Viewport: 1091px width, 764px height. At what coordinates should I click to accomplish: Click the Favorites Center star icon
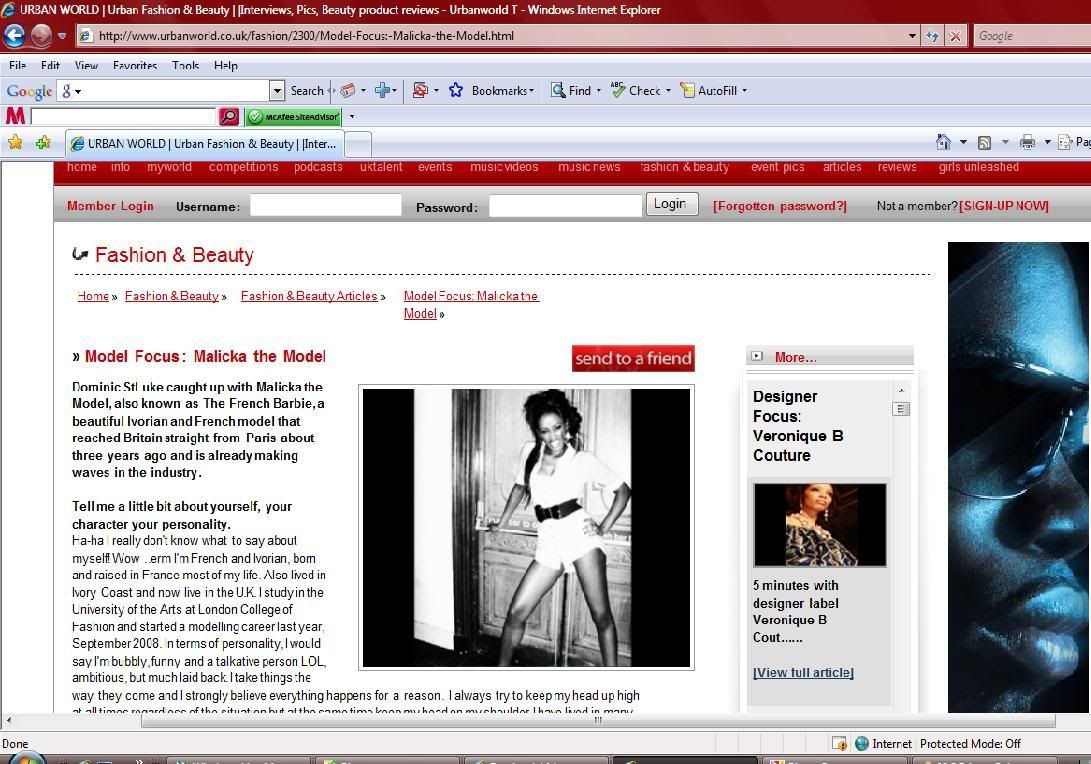click(x=15, y=143)
